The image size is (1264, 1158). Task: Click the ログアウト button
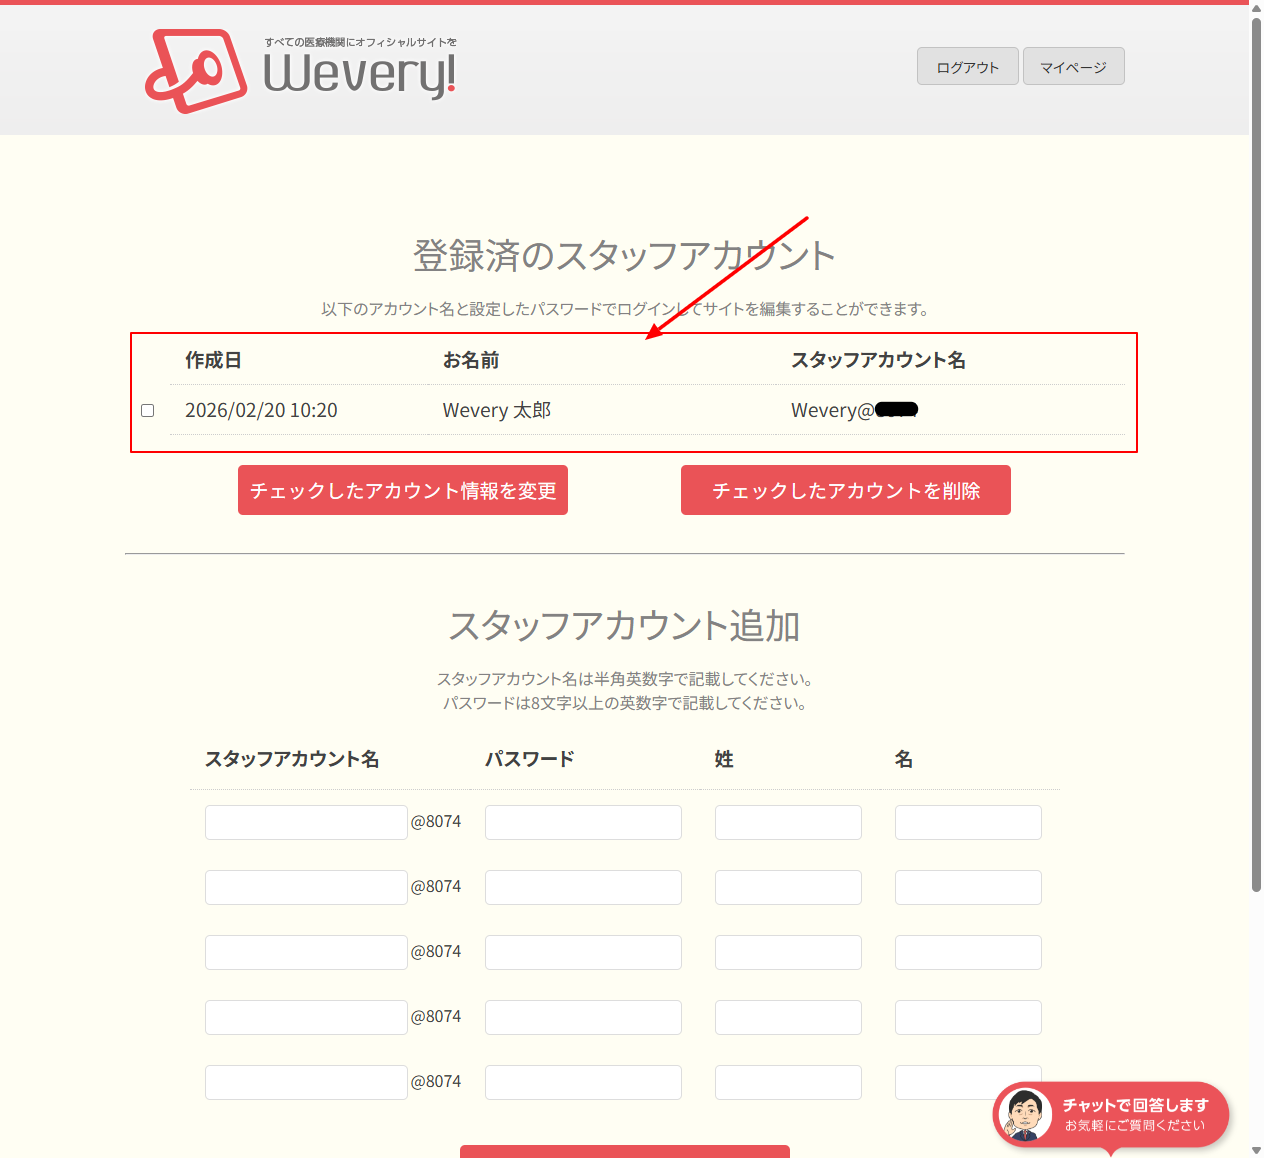point(967,67)
